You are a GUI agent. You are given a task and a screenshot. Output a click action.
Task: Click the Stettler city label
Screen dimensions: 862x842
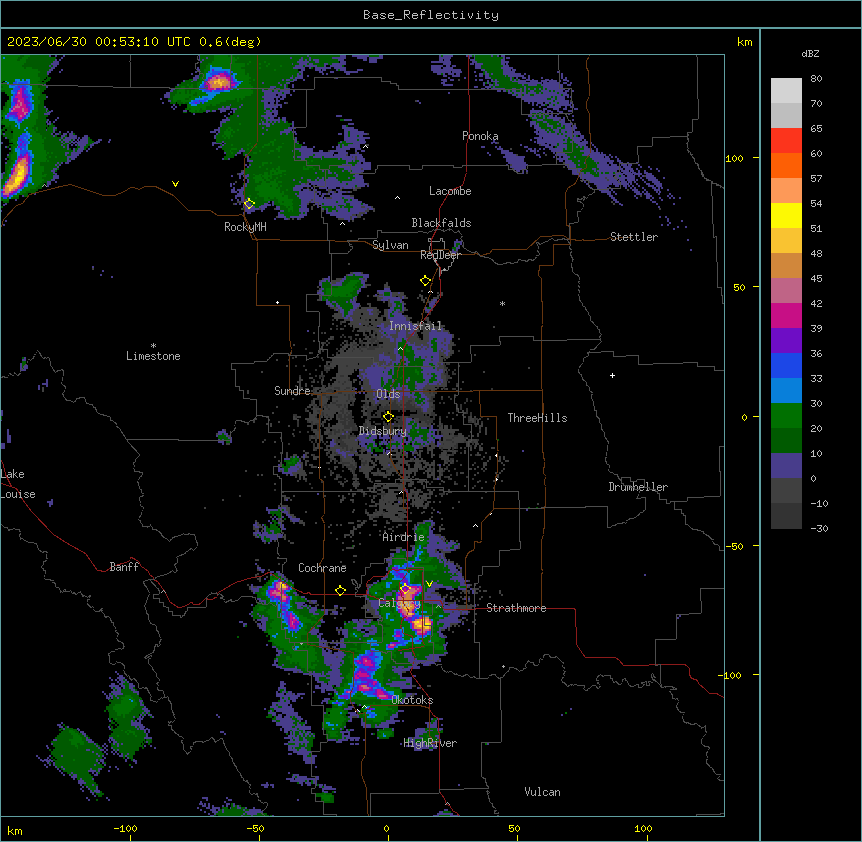point(633,237)
